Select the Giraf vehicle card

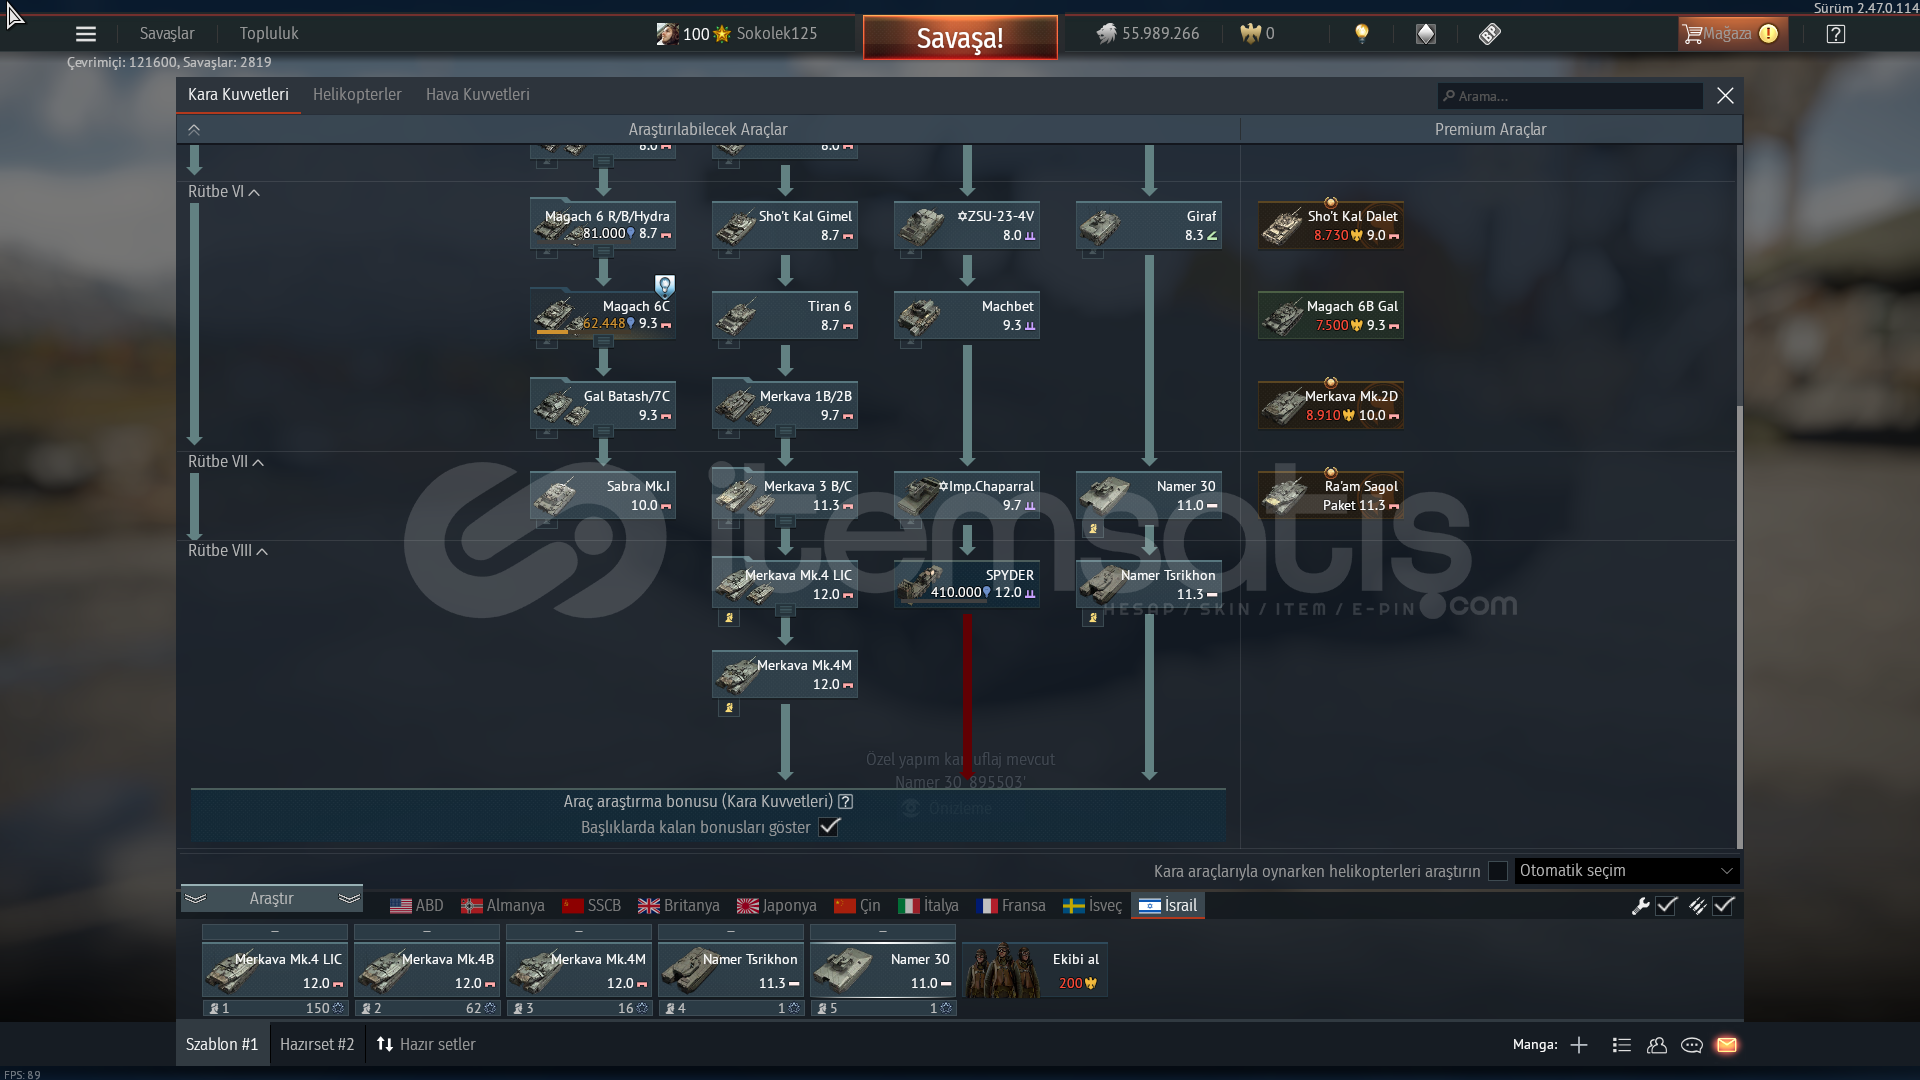pos(1149,225)
